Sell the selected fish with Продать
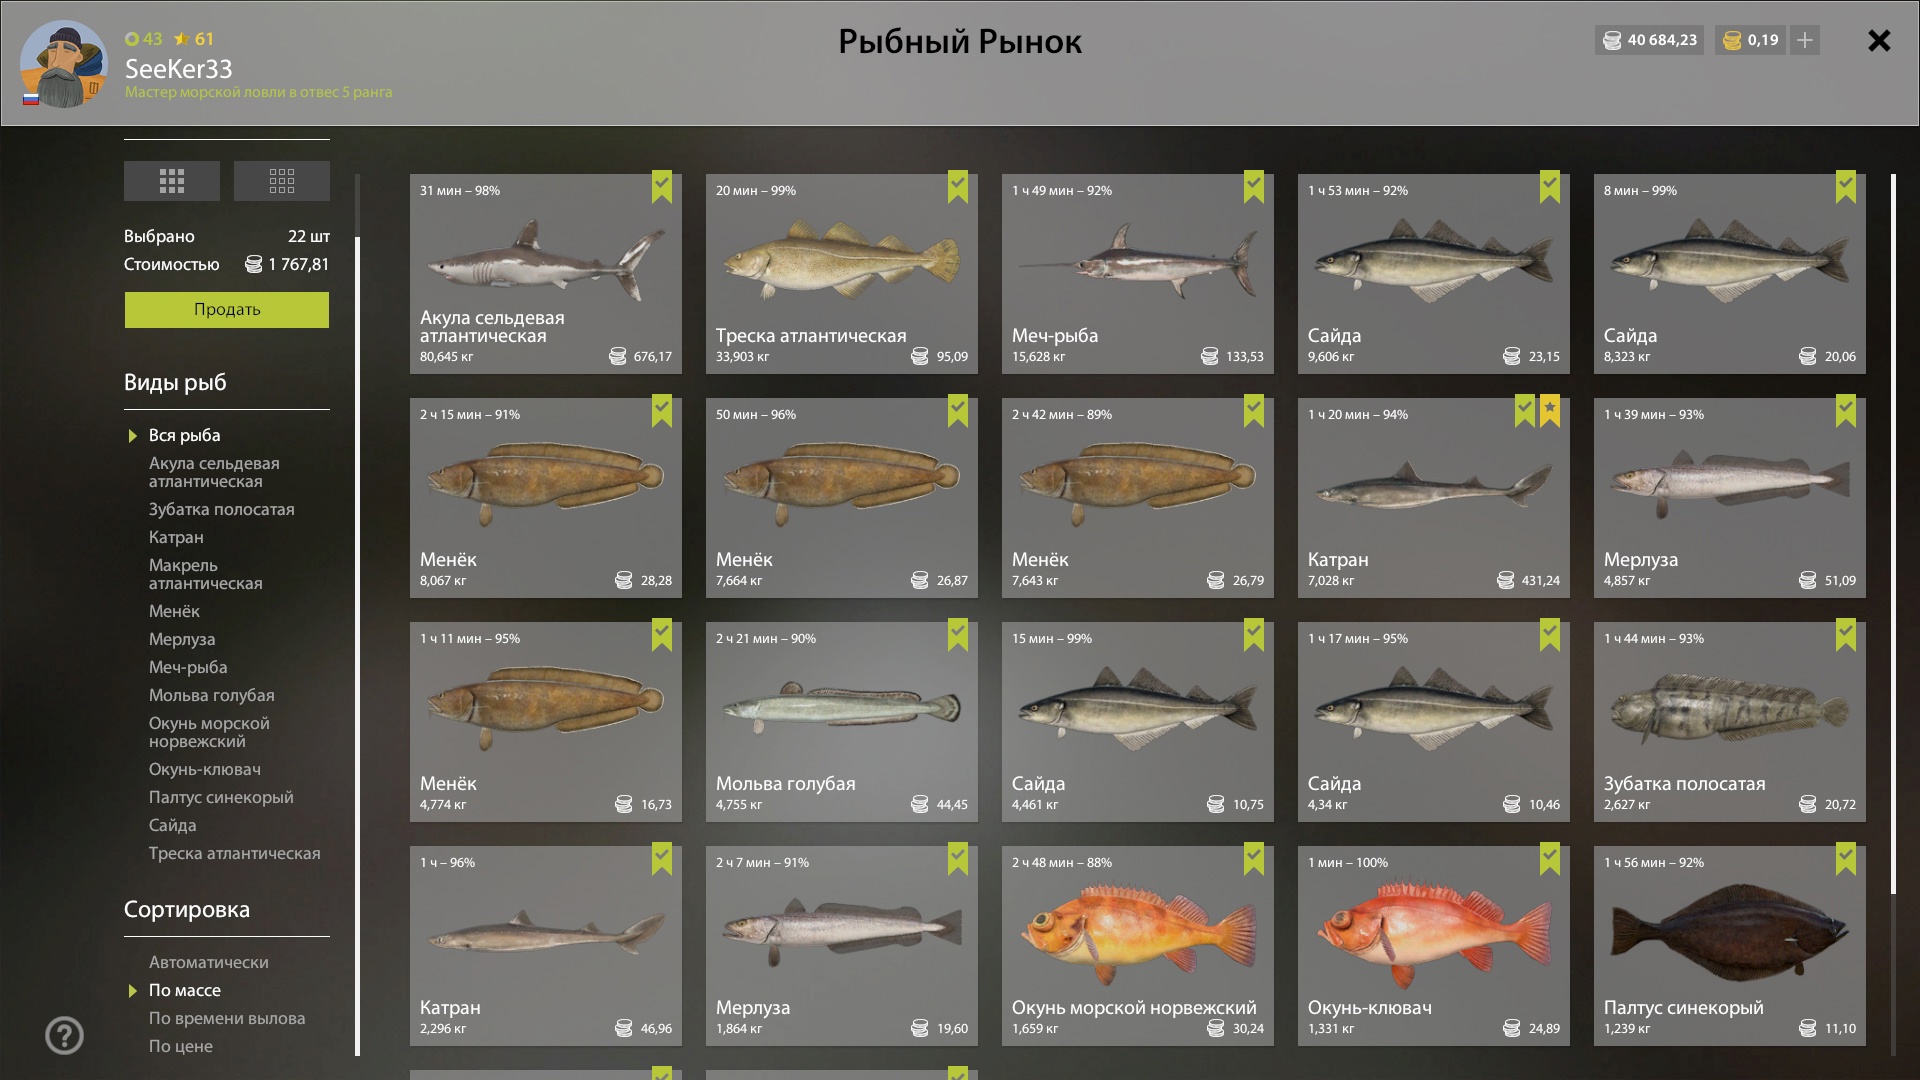Image resolution: width=1920 pixels, height=1080 pixels. tap(227, 310)
